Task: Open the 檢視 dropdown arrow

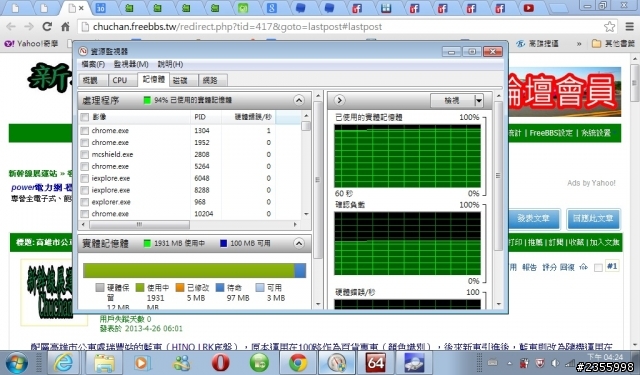Action: [479, 100]
